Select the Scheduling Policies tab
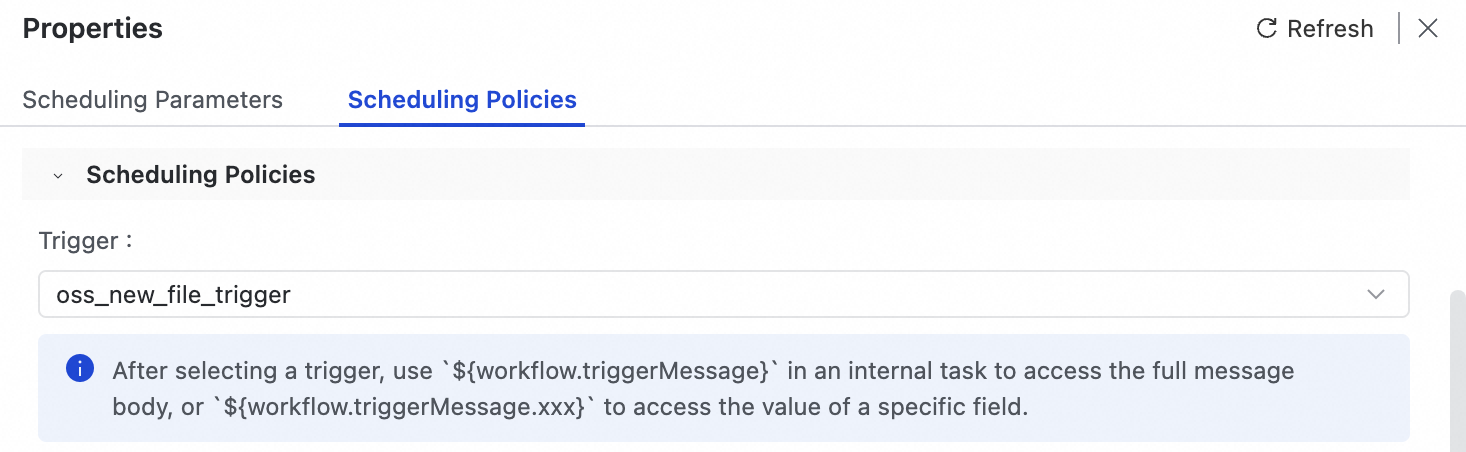 462,100
